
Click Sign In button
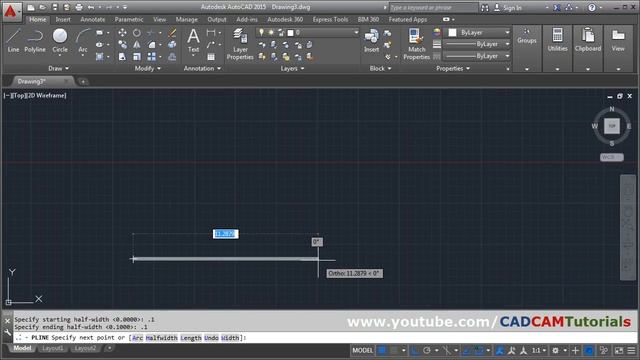pos(508,8)
